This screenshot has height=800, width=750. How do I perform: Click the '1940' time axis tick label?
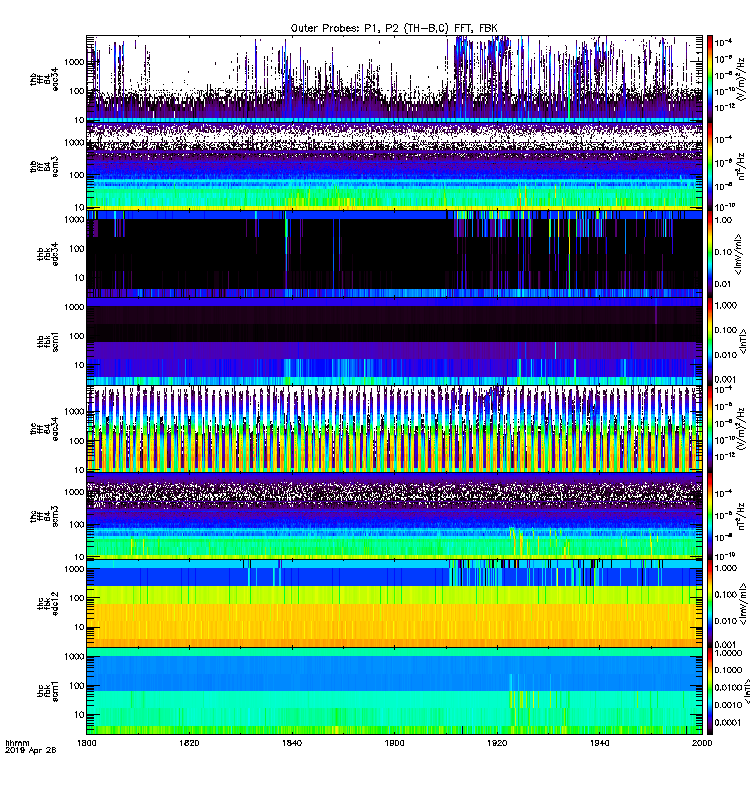coord(599,743)
